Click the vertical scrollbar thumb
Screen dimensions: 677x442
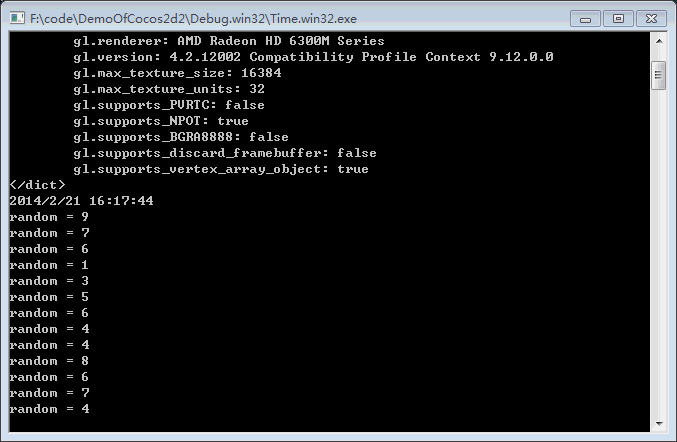click(x=658, y=75)
